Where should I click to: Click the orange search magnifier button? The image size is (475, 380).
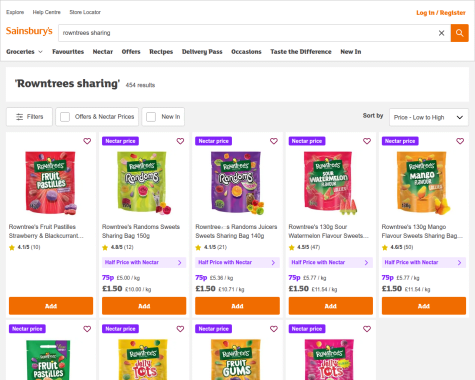click(x=460, y=33)
